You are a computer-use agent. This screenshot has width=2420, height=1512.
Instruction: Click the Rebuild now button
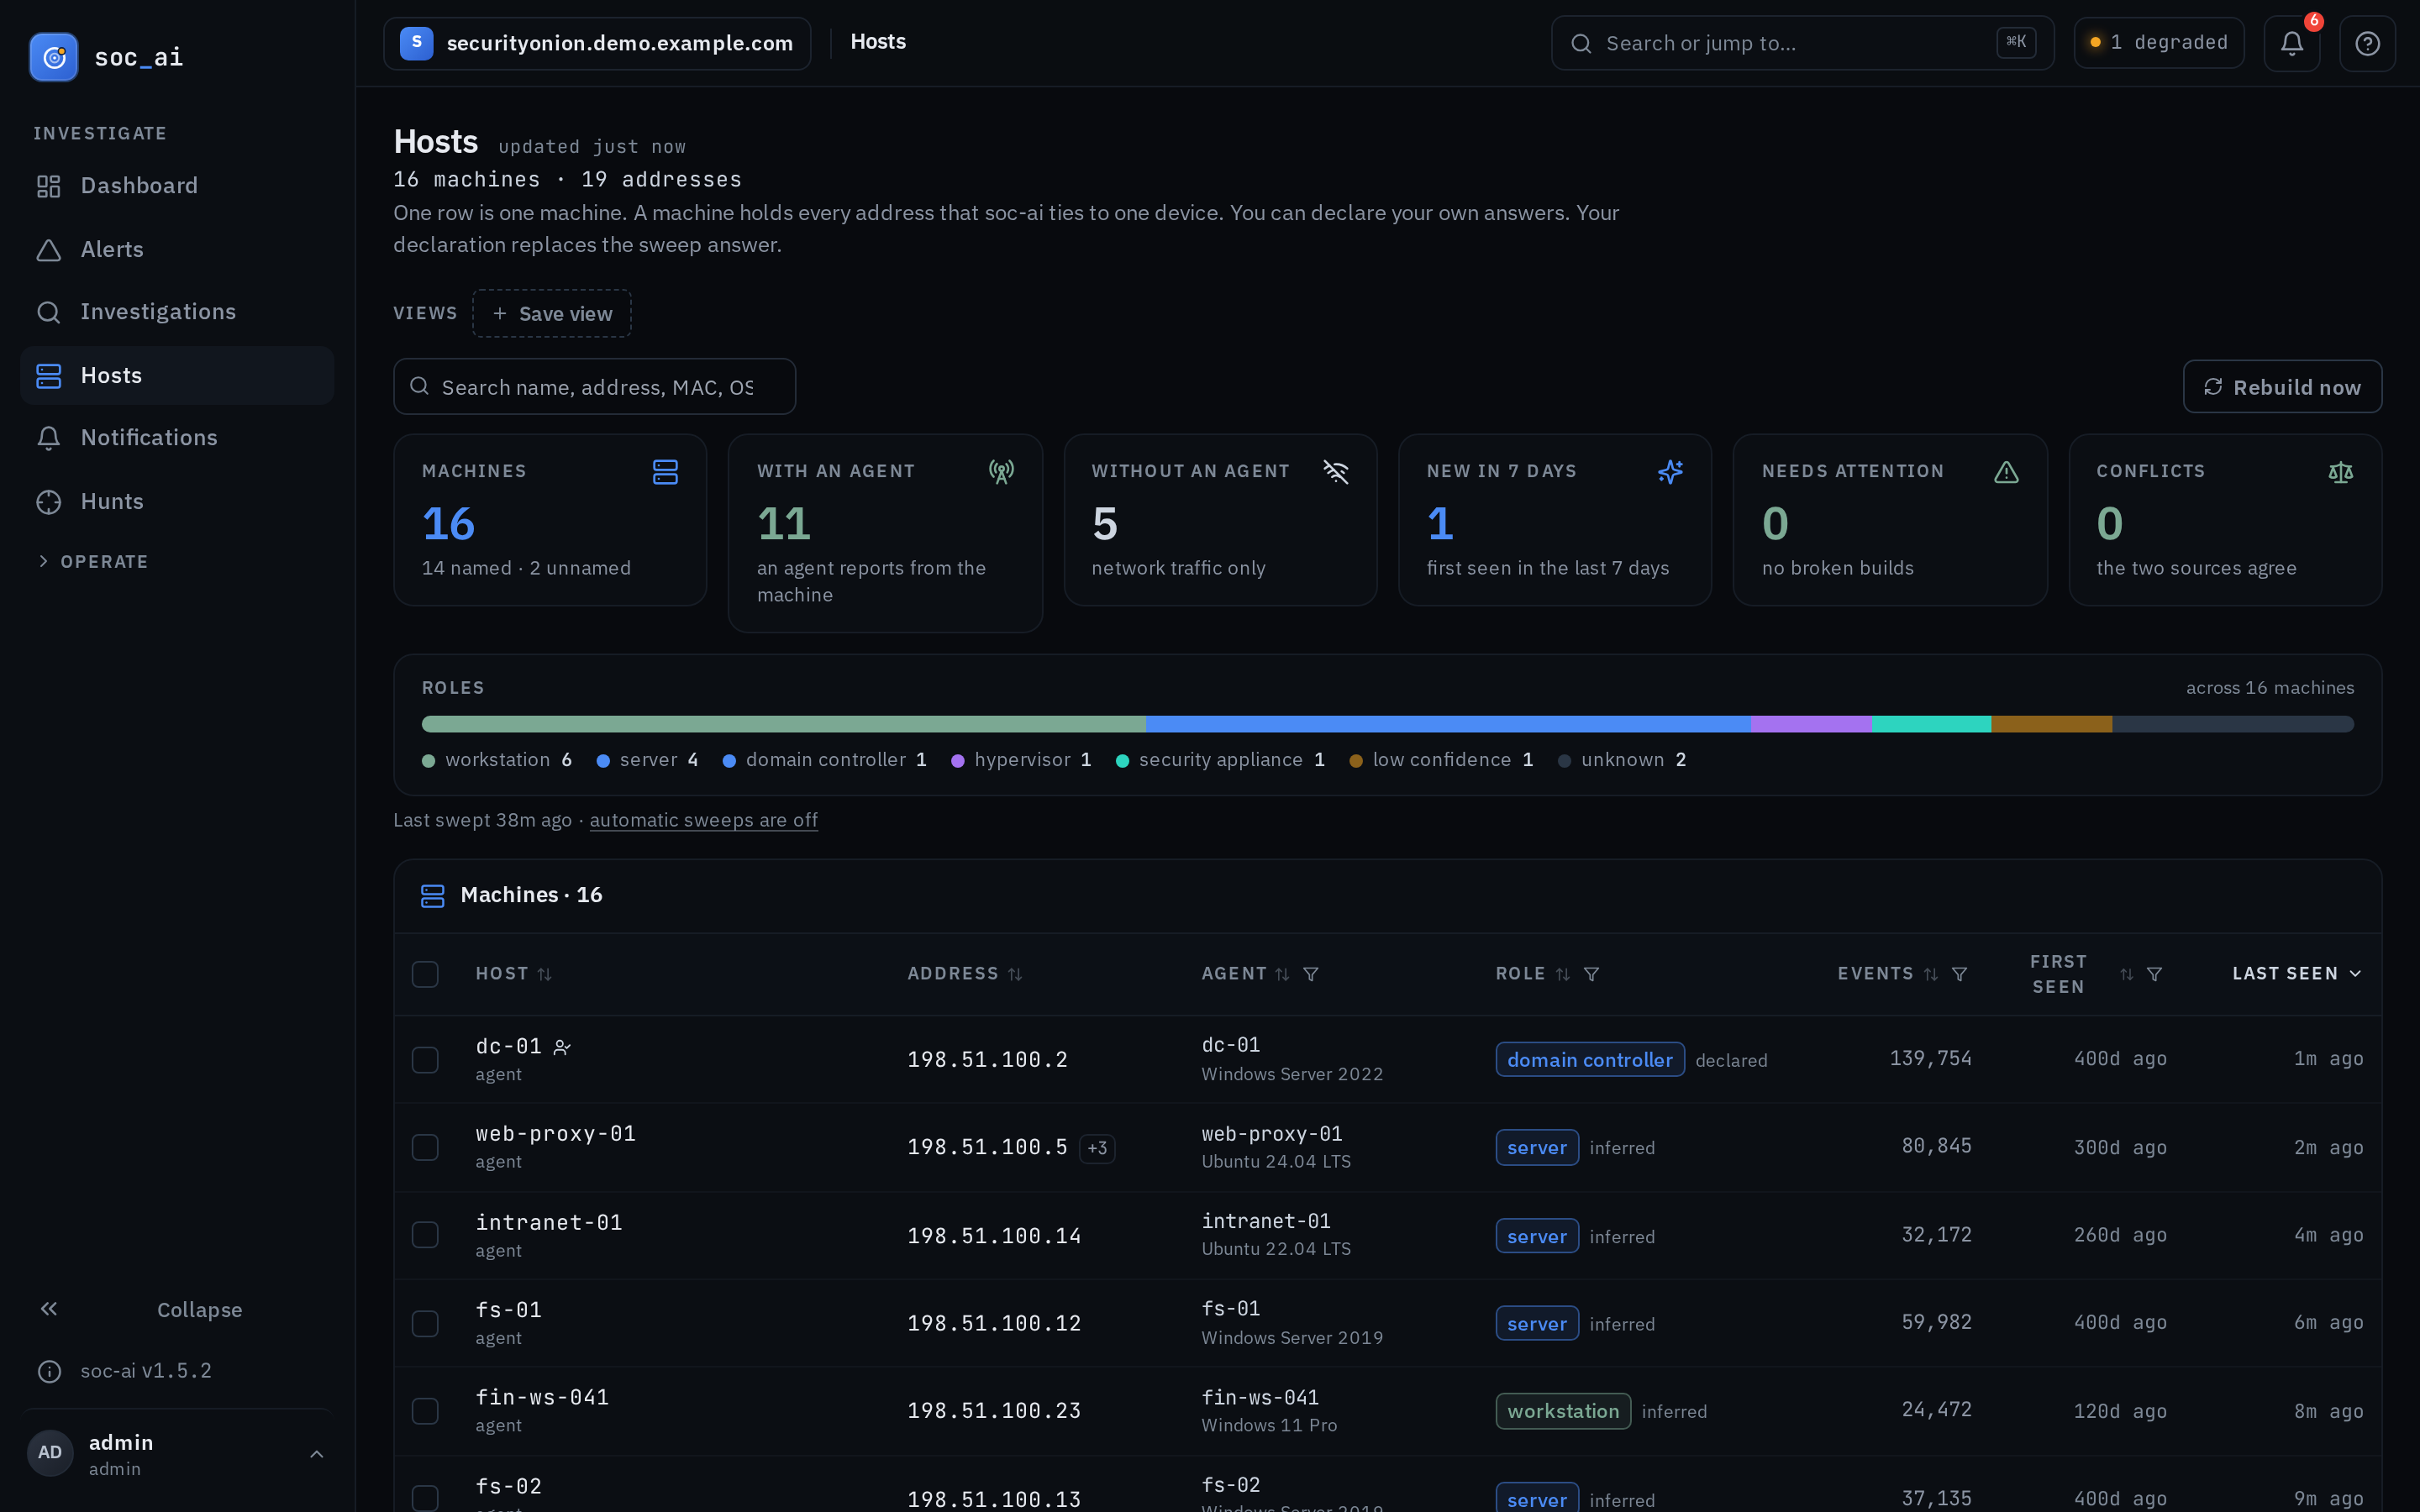tap(2282, 387)
